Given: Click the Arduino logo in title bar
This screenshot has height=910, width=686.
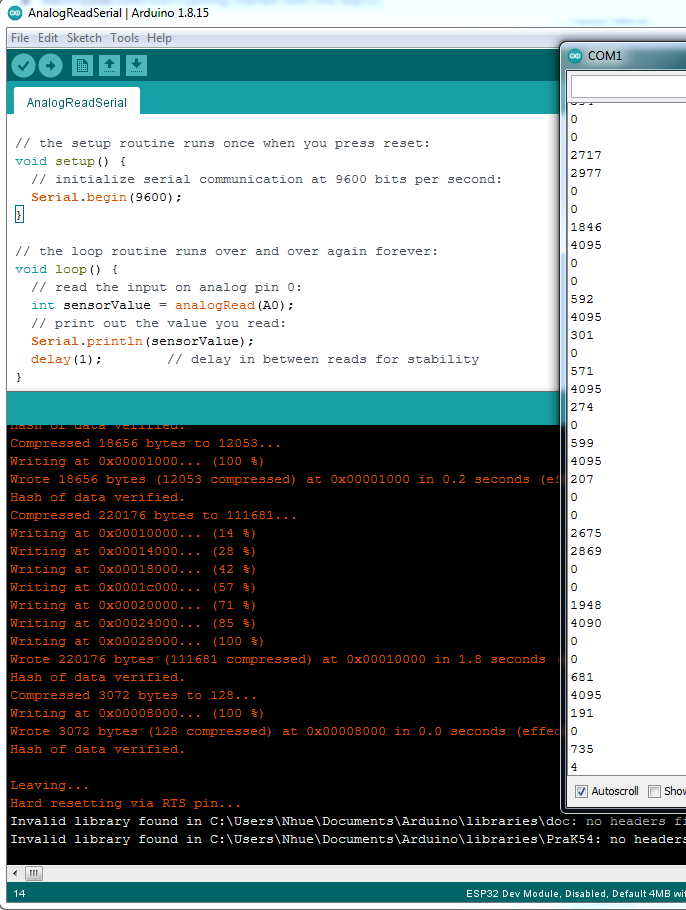Looking at the screenshot, I should coord(15,13).
